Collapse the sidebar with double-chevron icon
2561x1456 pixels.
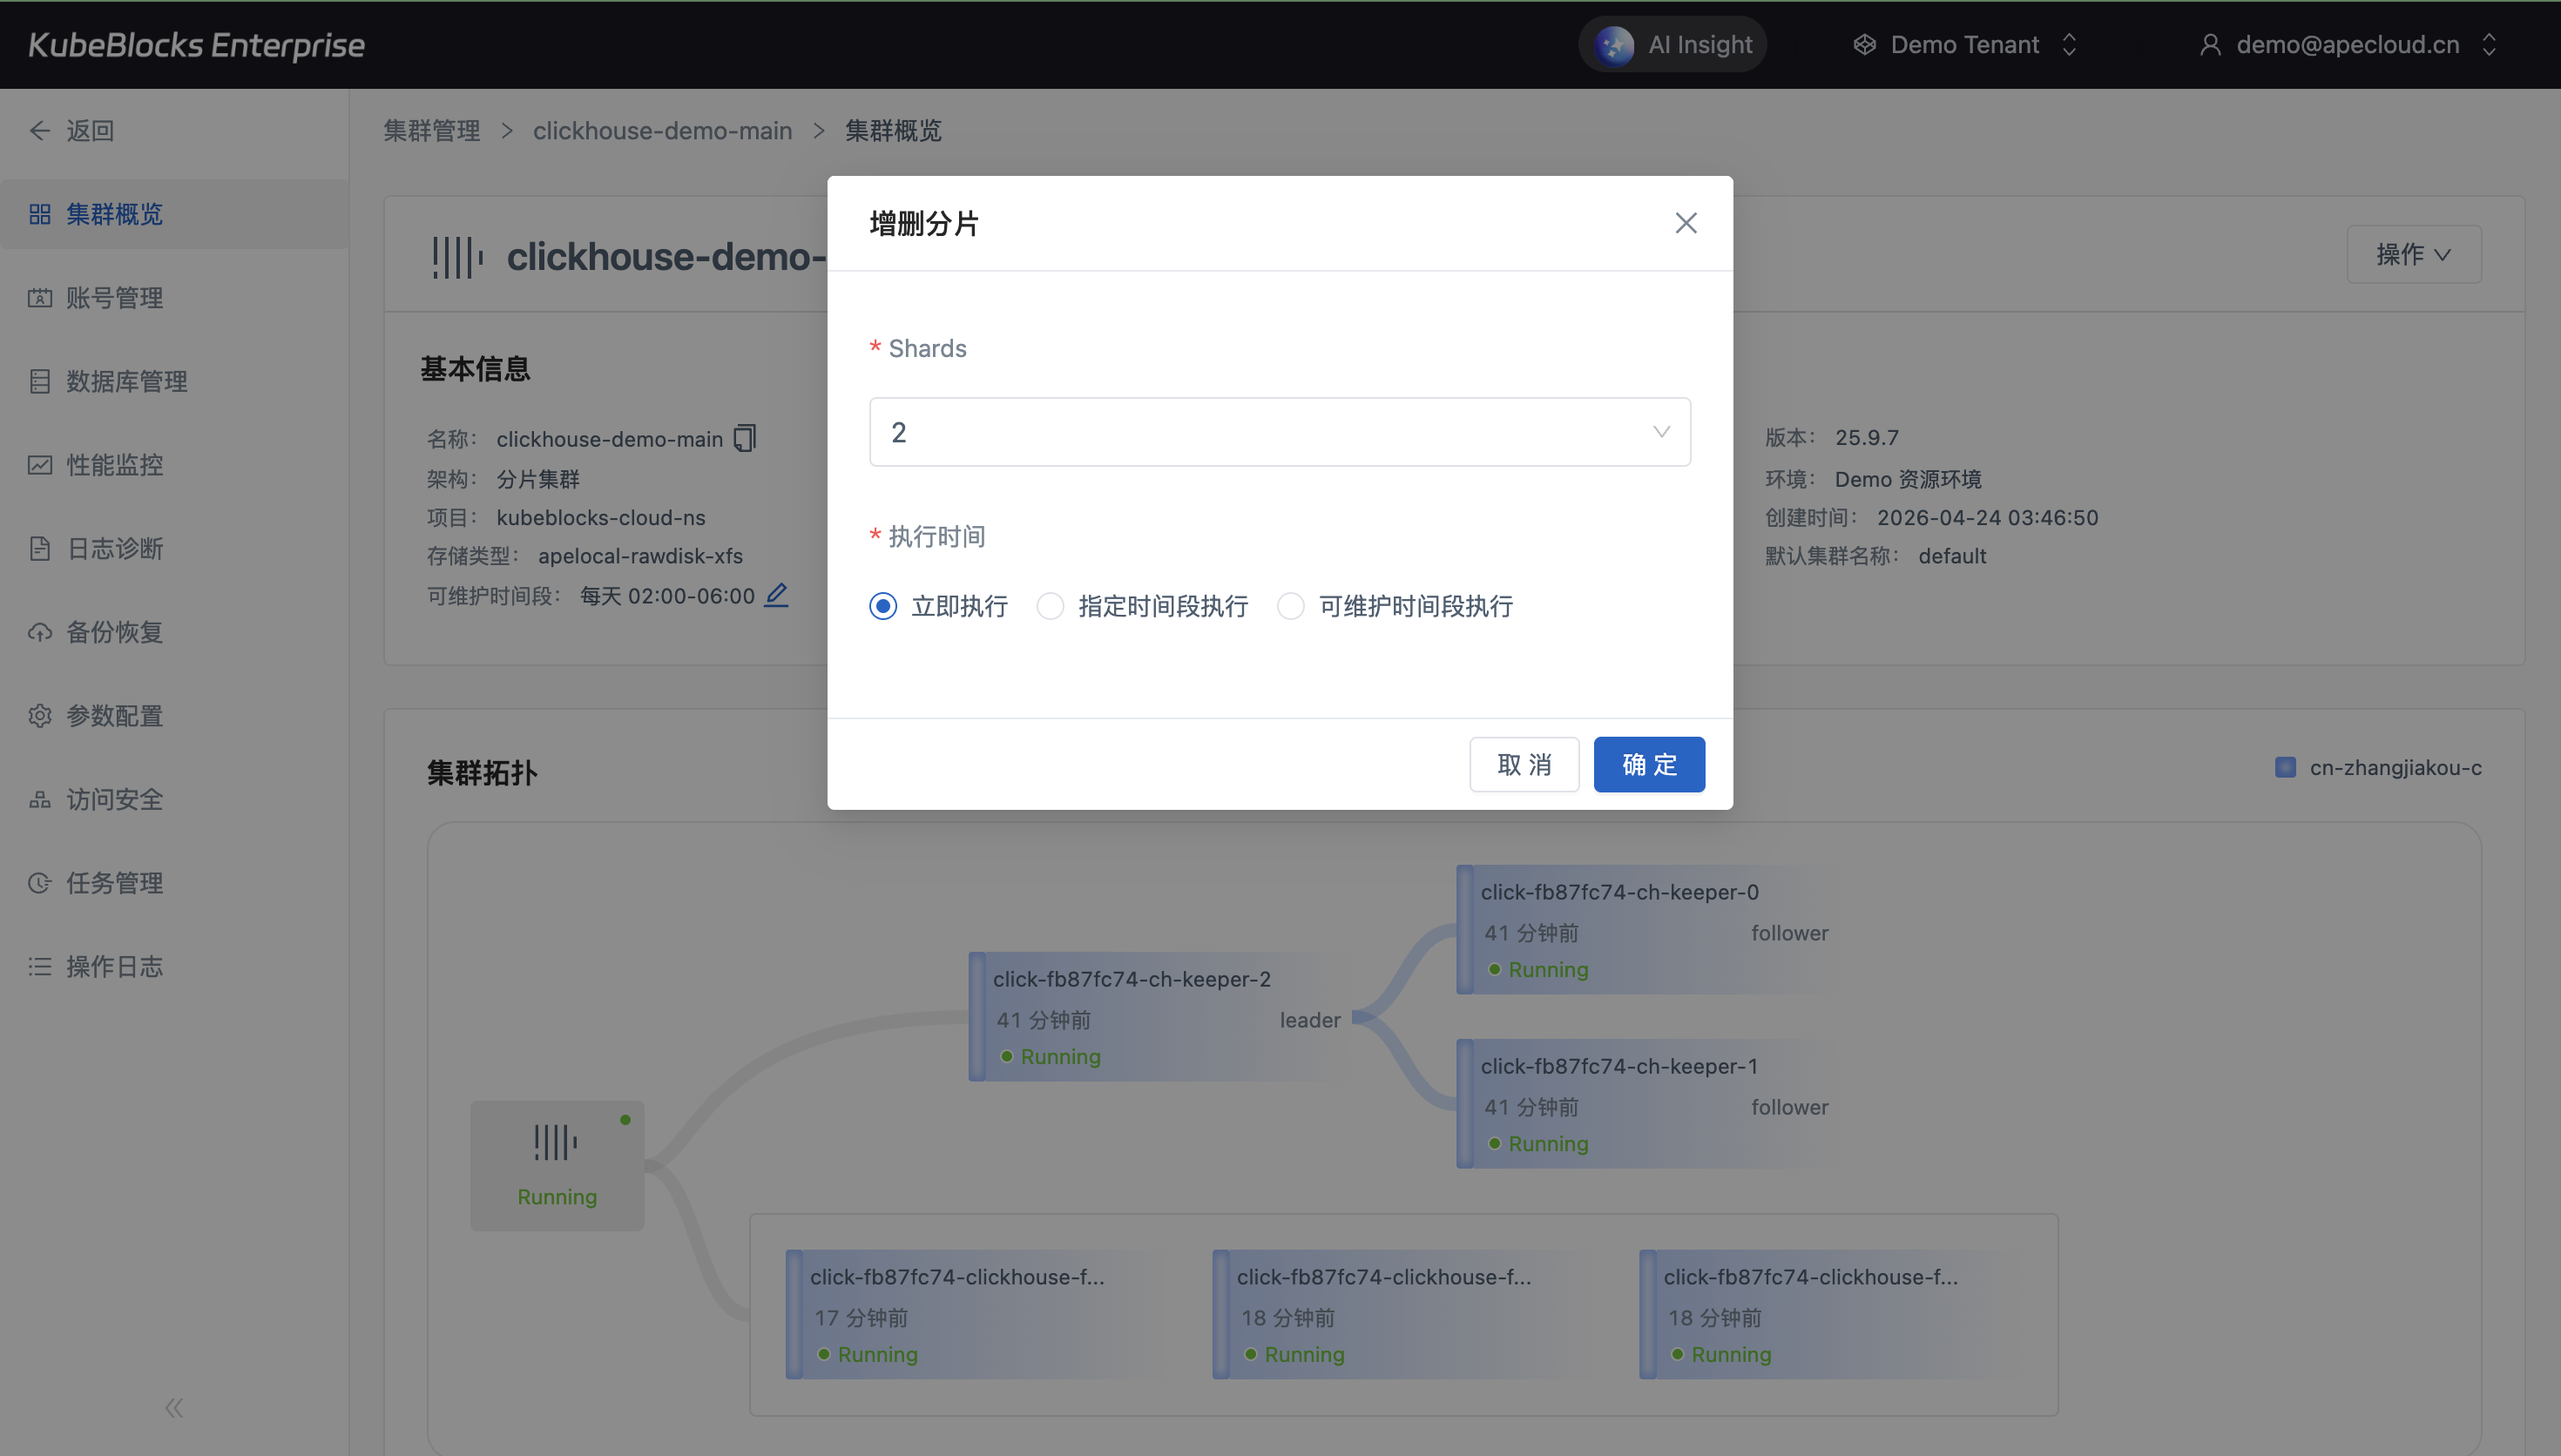[174, 1408]
